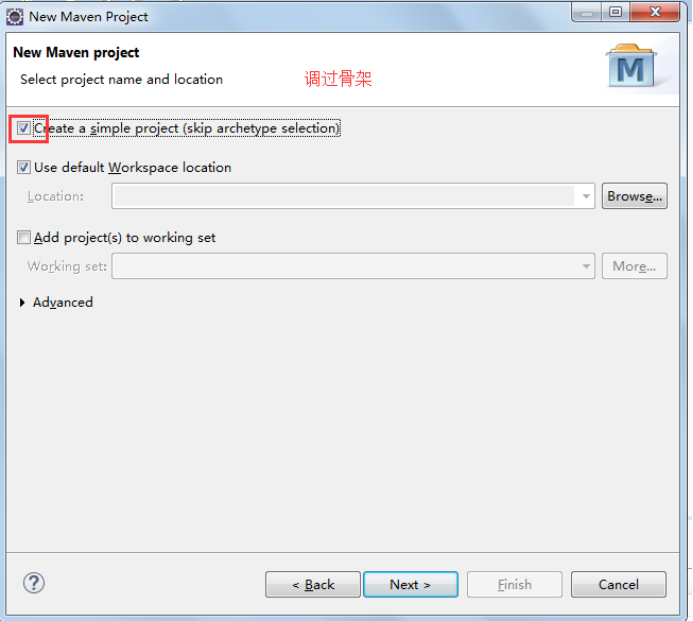Close the New Maven Project dialog
Screen dimensions: 693x621
pyautogui.click(x=655, y=12)
